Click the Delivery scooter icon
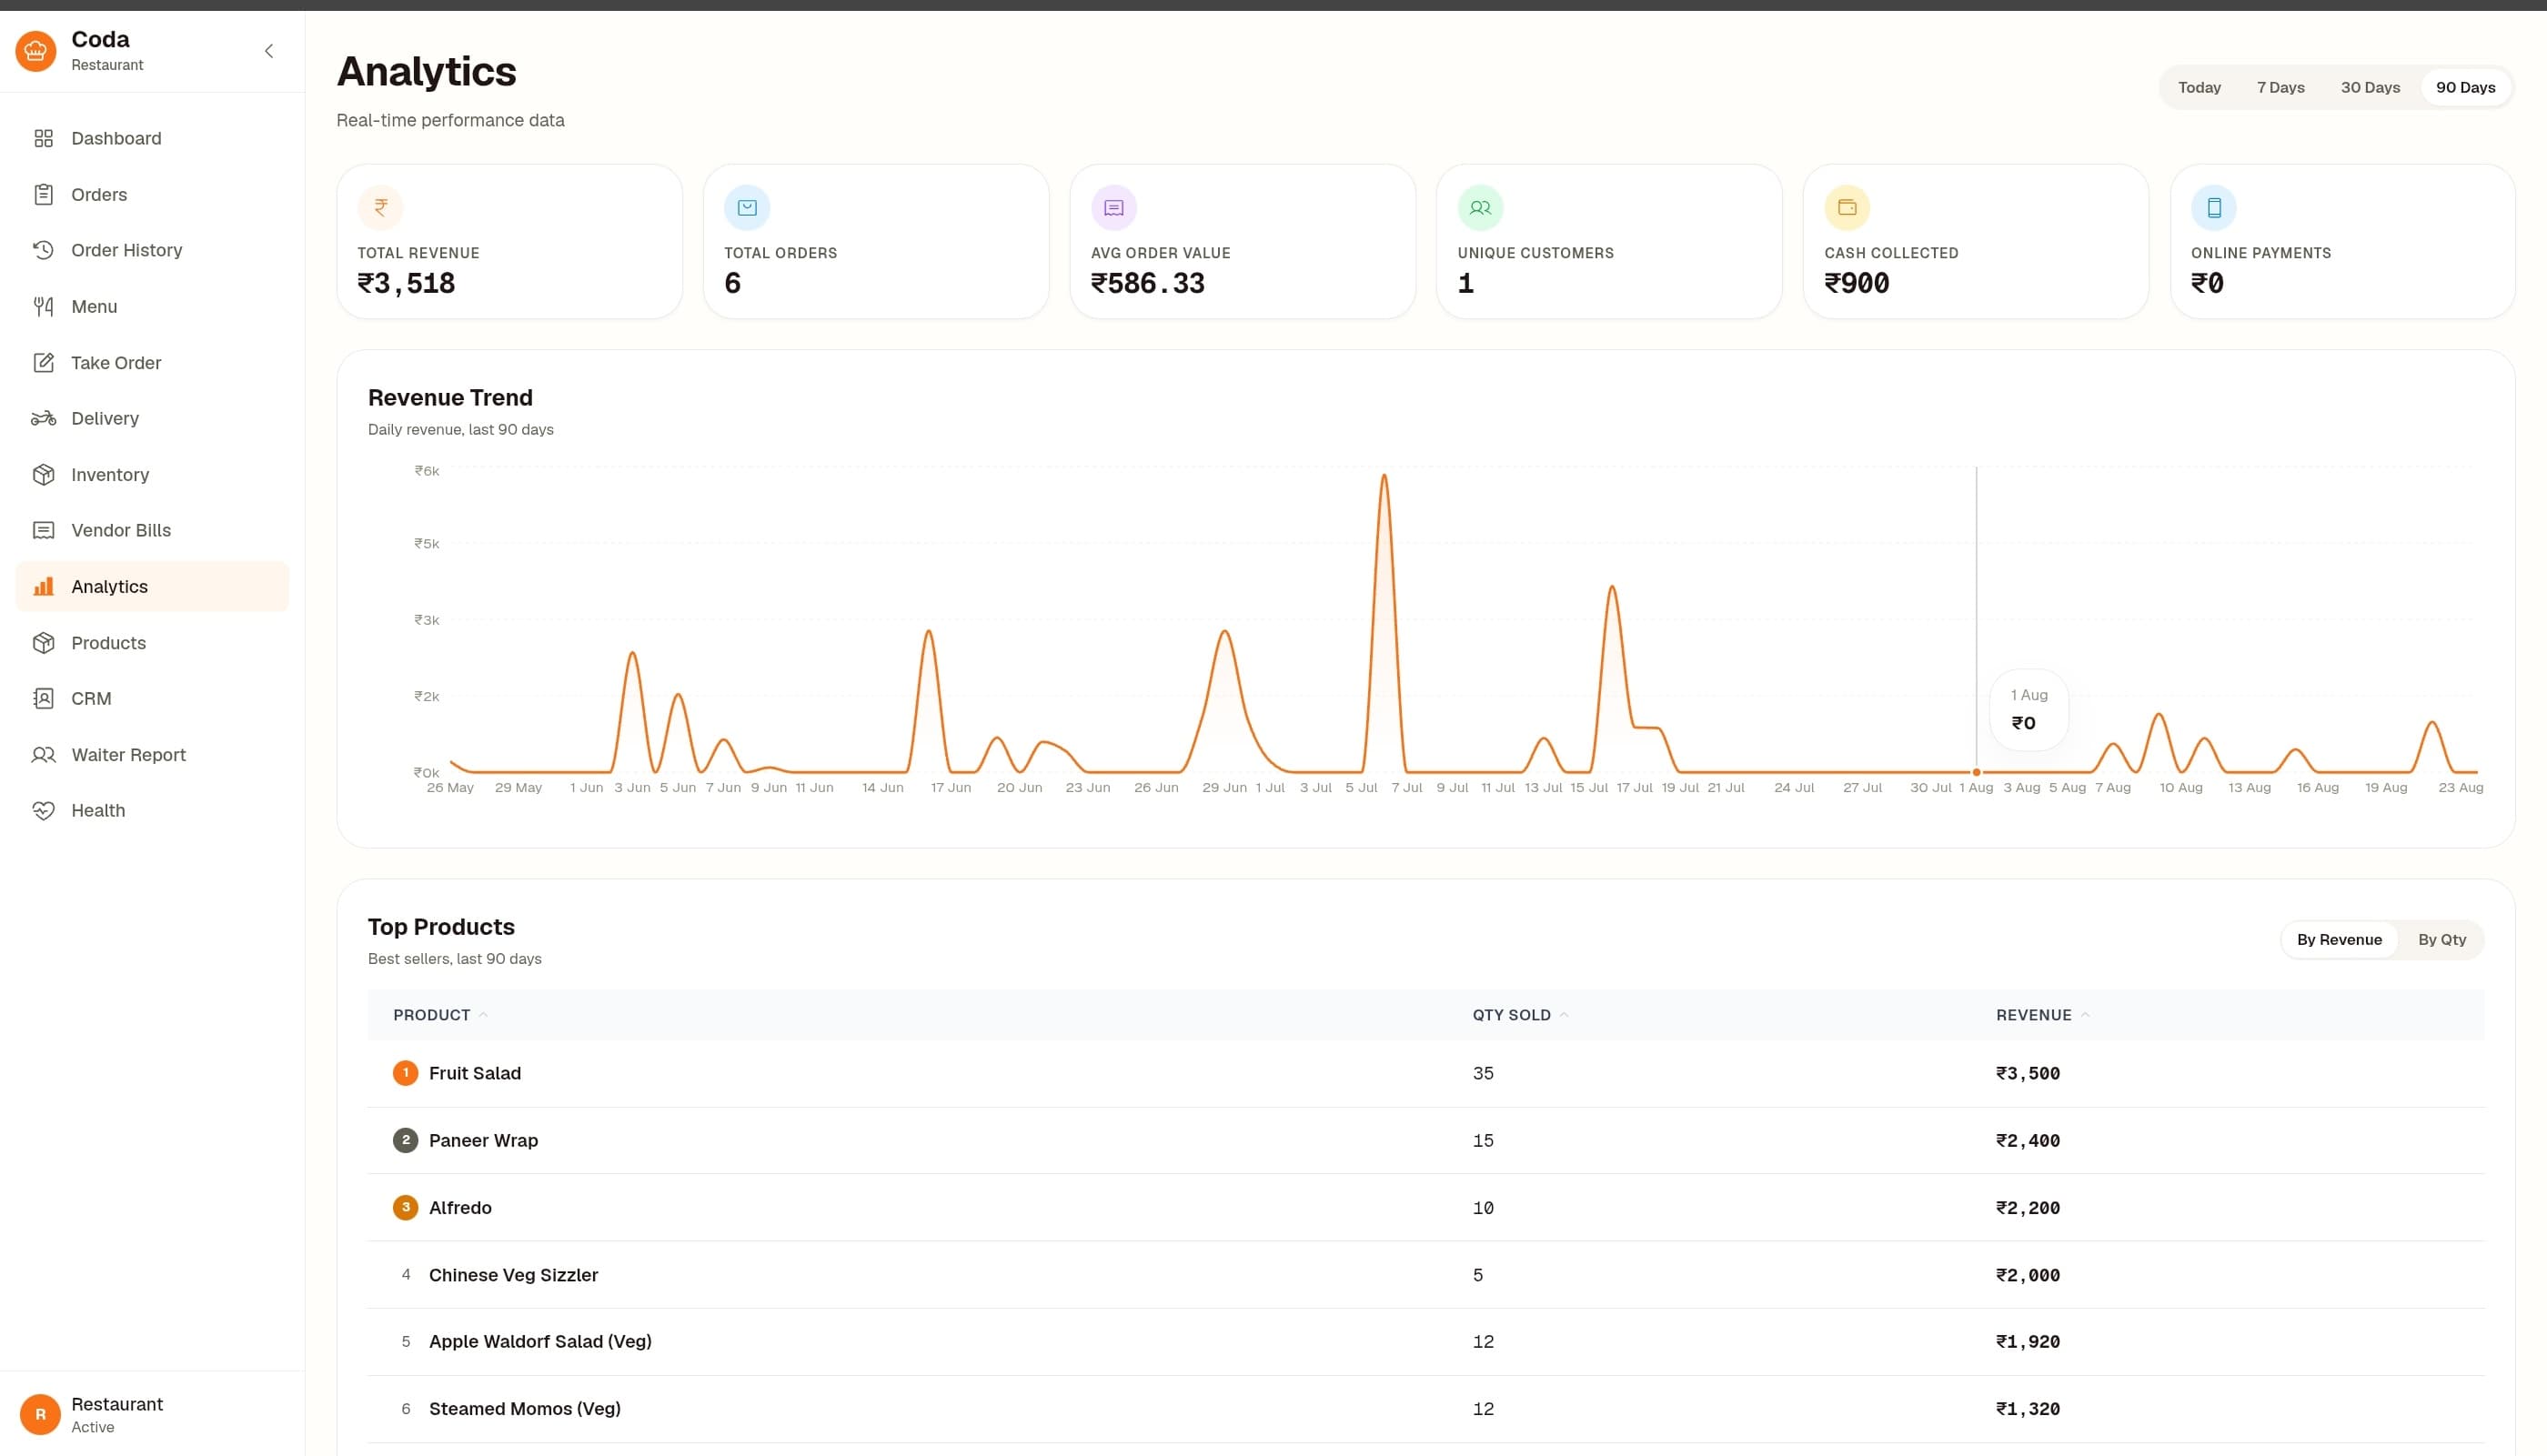The height and width of the screenshot is (1456, 2547). 43,418
